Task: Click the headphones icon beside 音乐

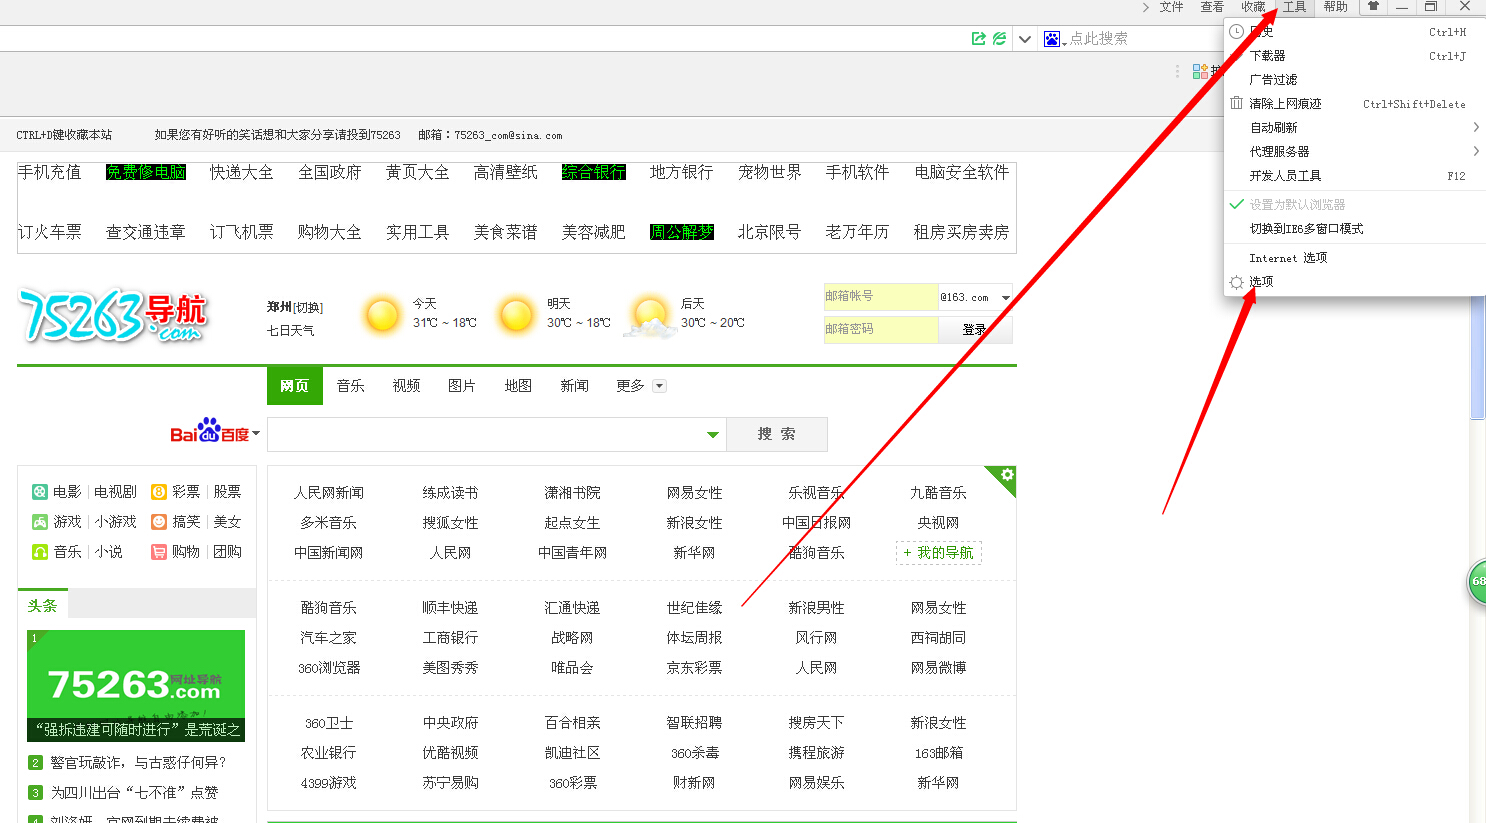Action: pyautogui.click(x=40, y=552)
